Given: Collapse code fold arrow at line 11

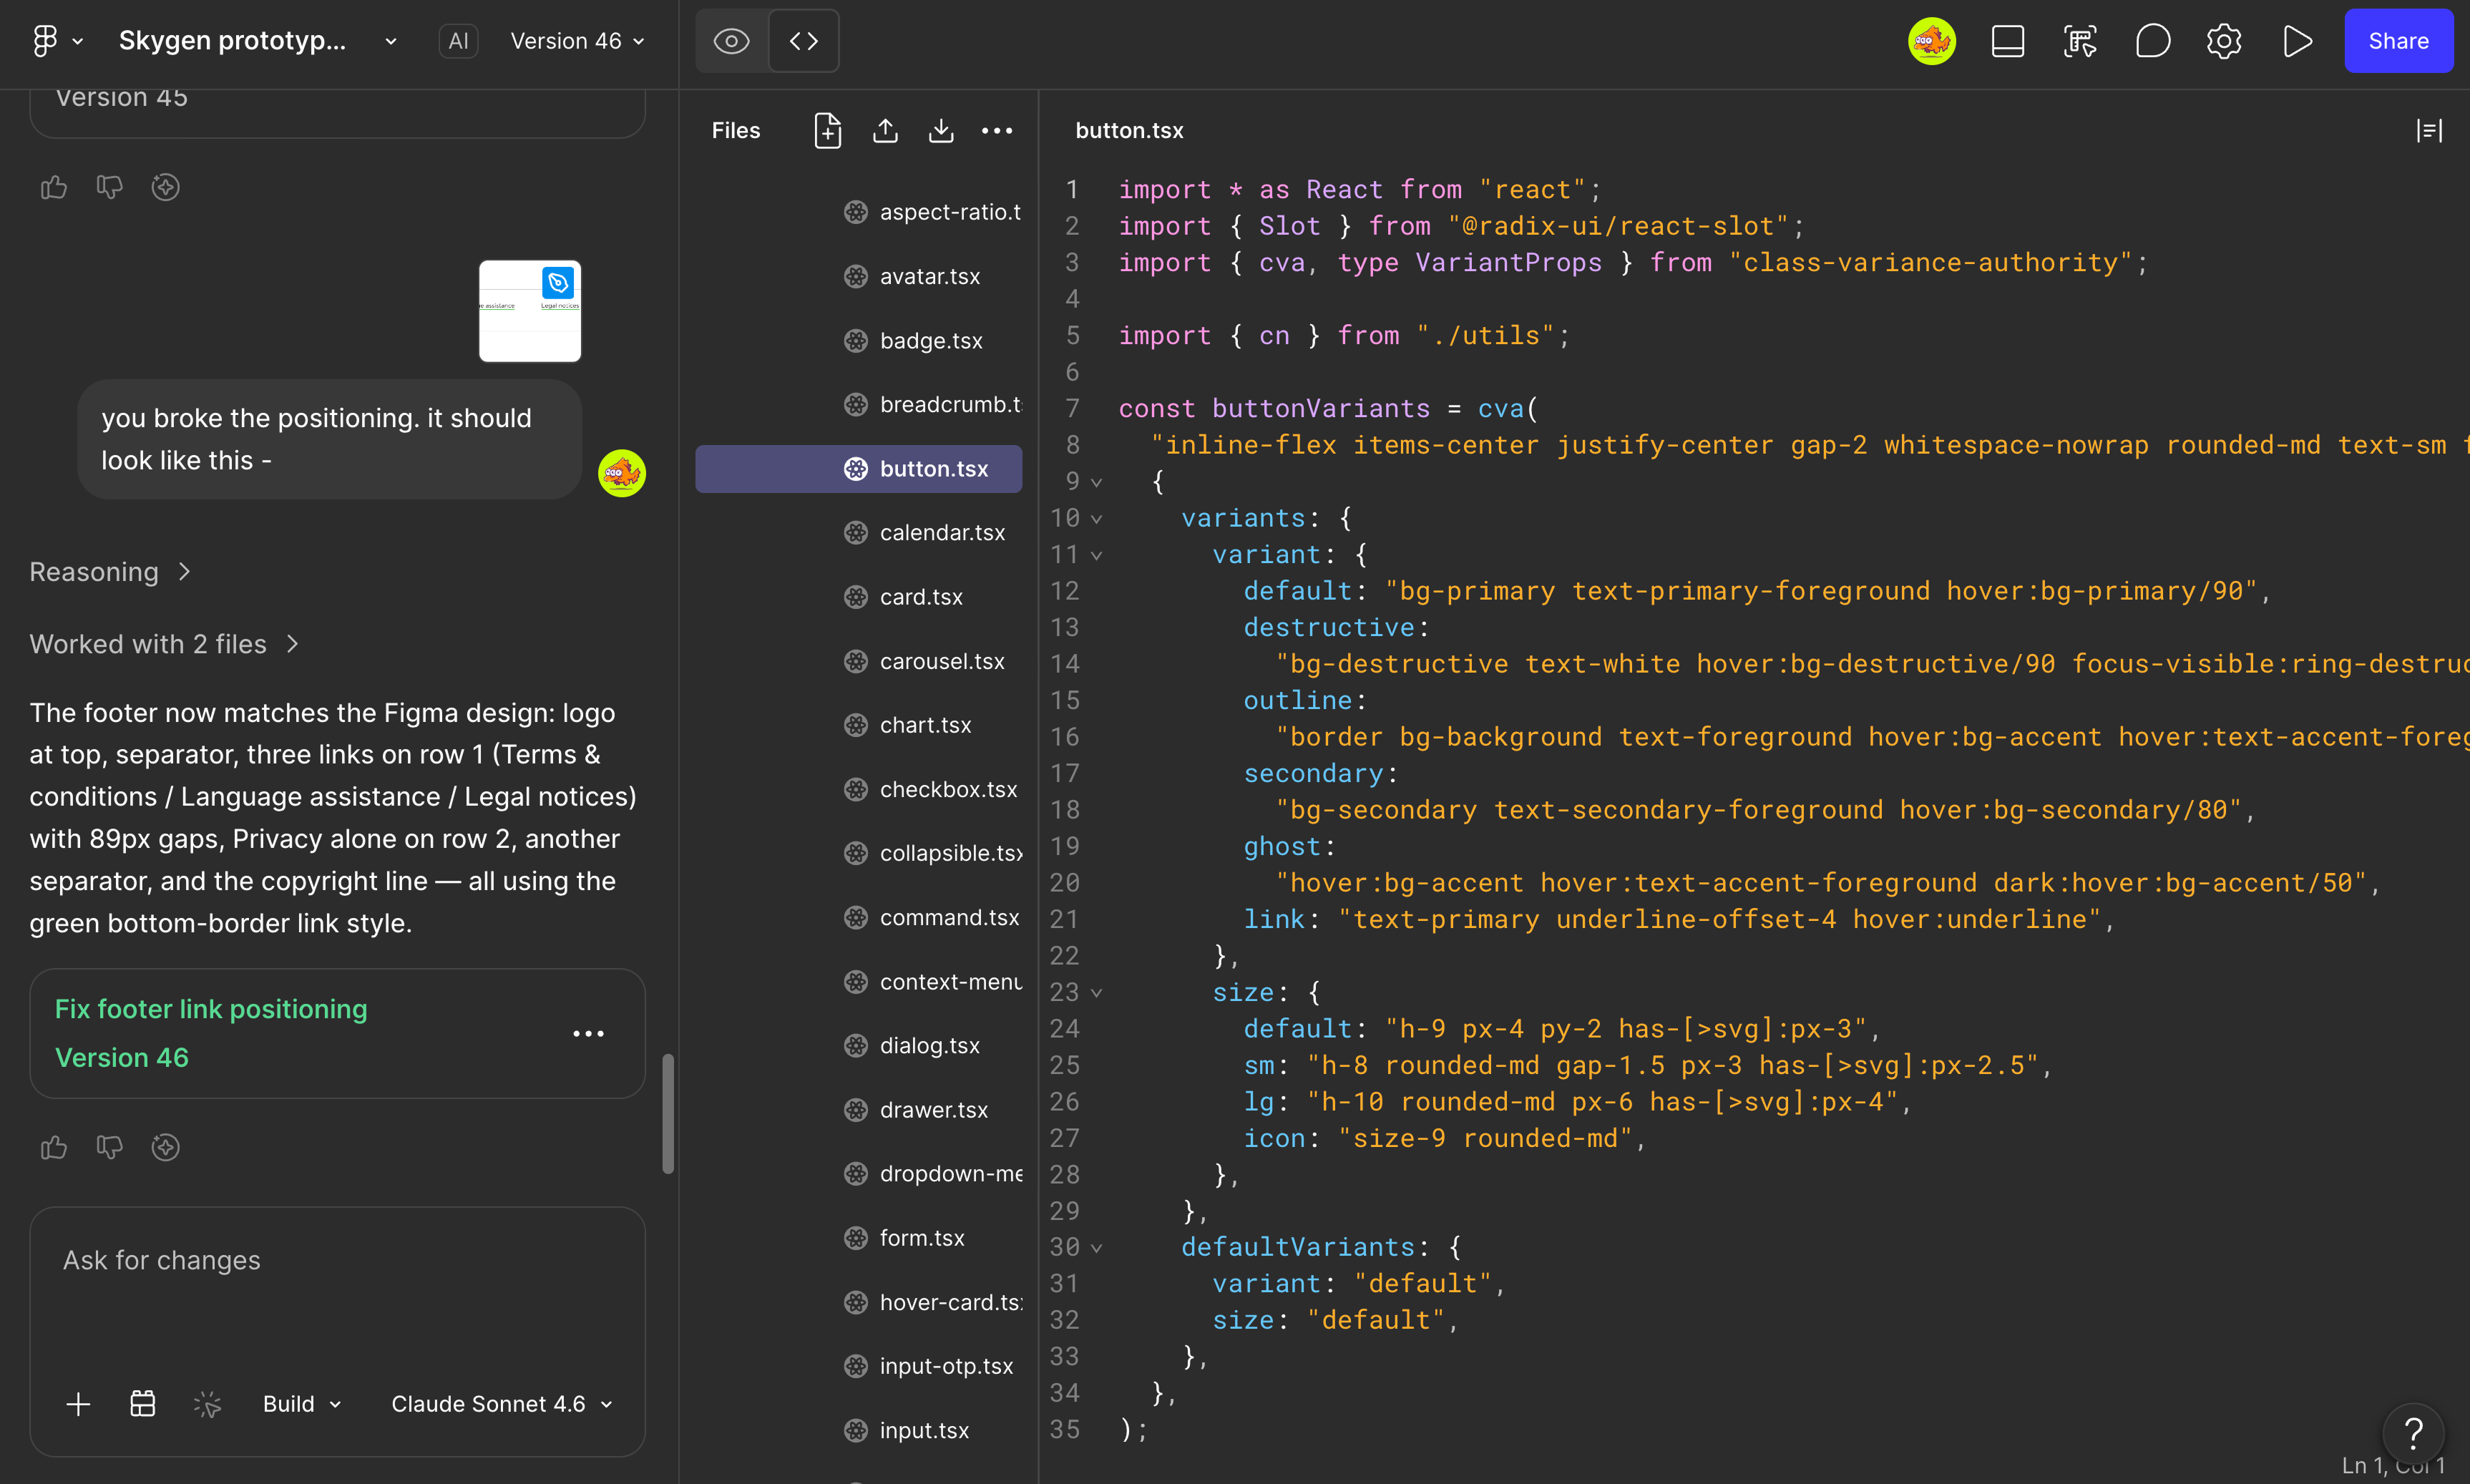Looking at the screenshot, I should [1096, 556].
